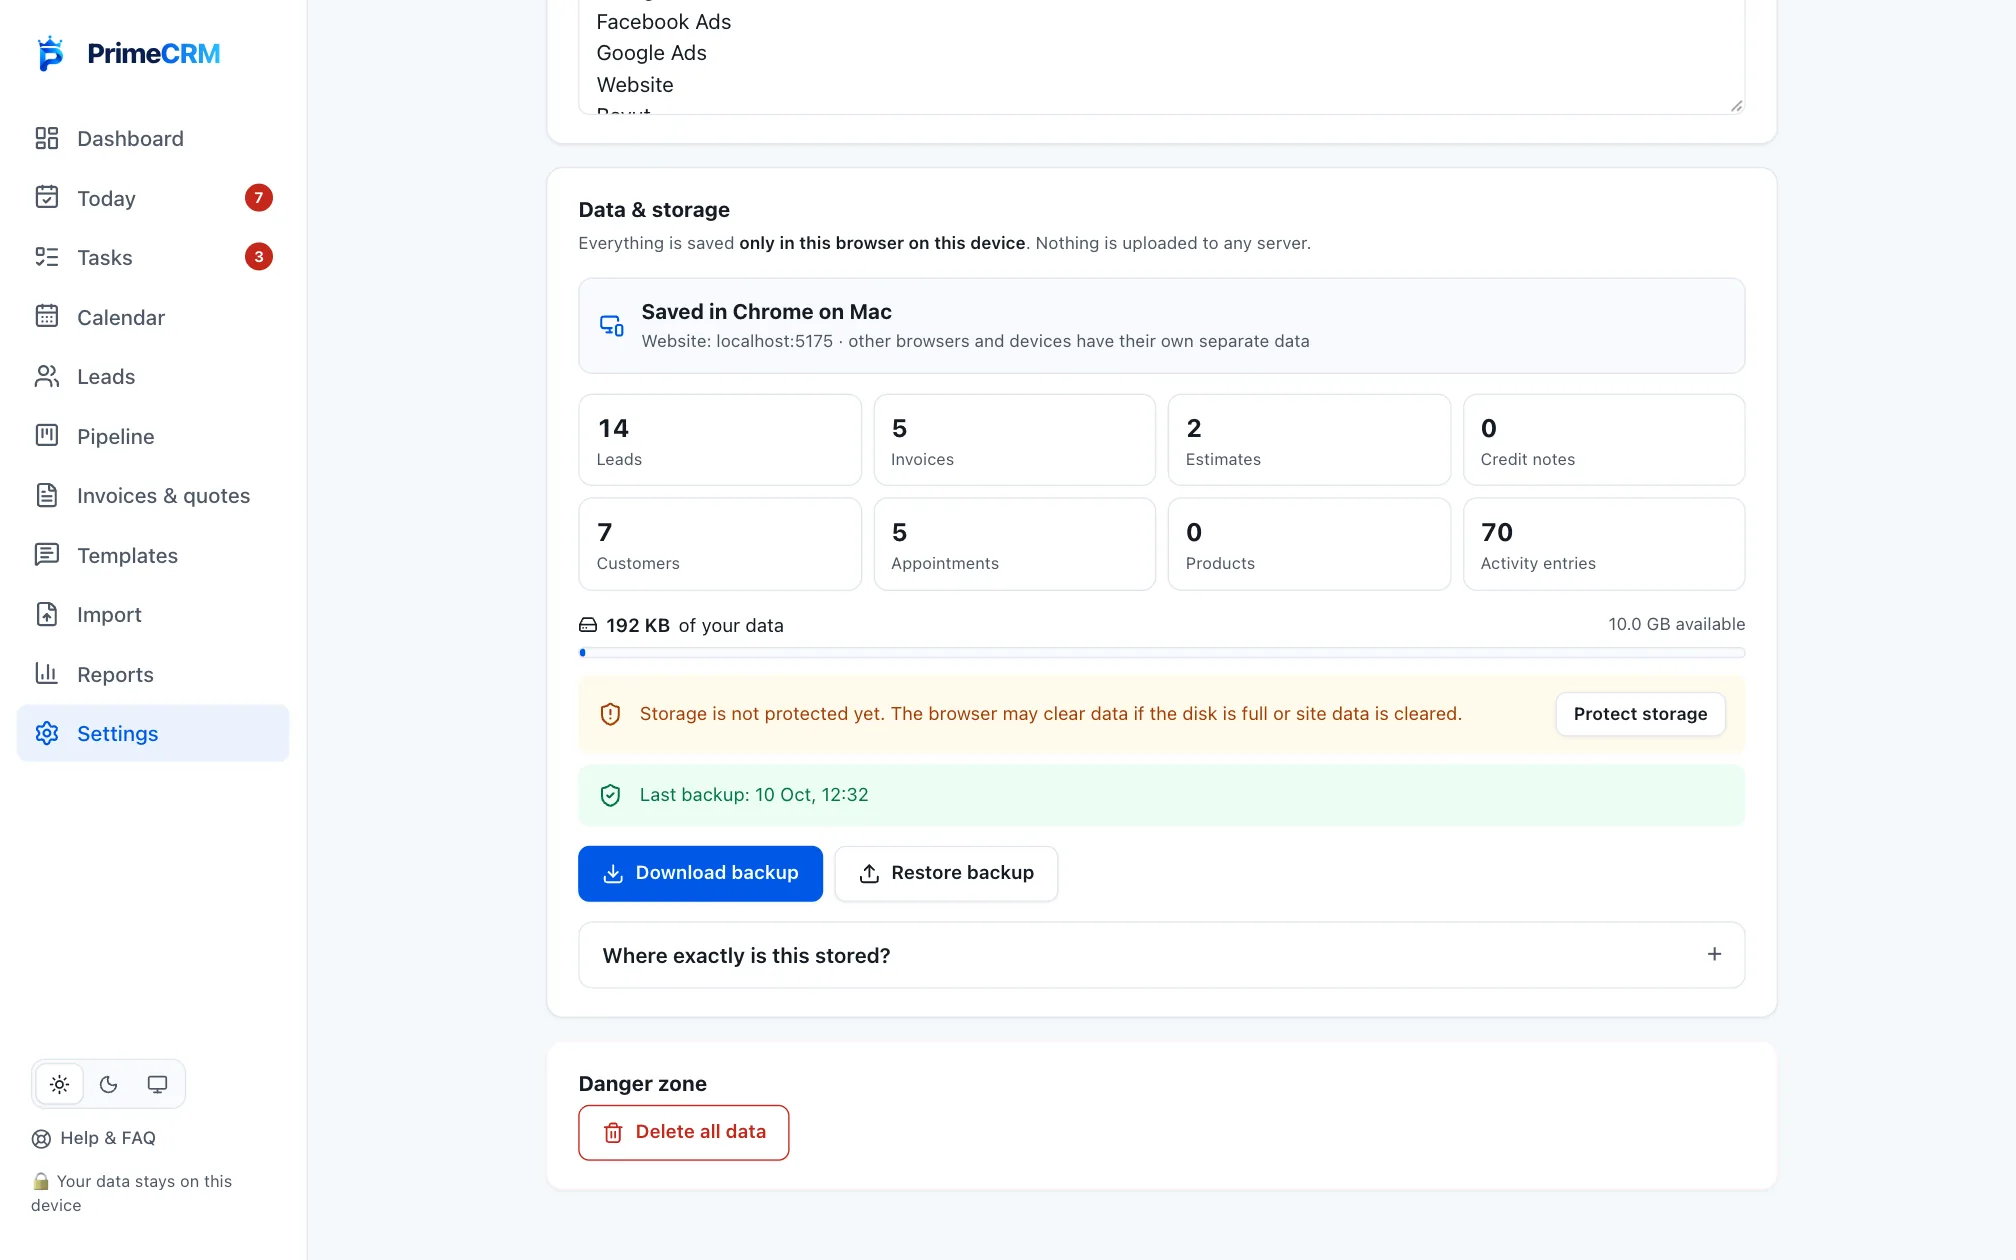This screenshot has height=1260, width=2016.
Task: Click '10.0 GB available' text
Action: [x=1676, y=624]
